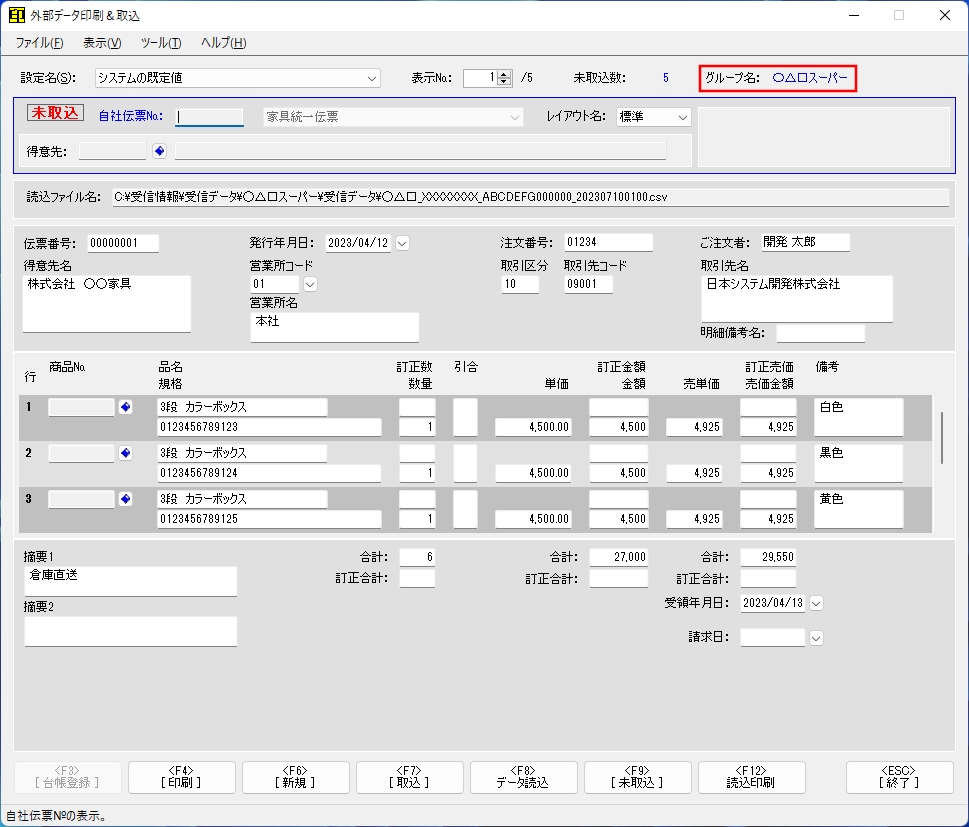Click row 1 訂正数 input field
969x827 pixels.
pyautogui.click(x=417, y=407)
